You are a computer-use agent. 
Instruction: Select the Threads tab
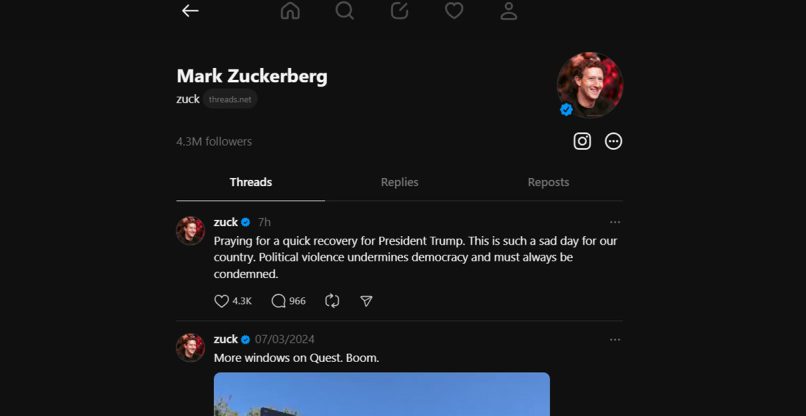tap(251, 182)
